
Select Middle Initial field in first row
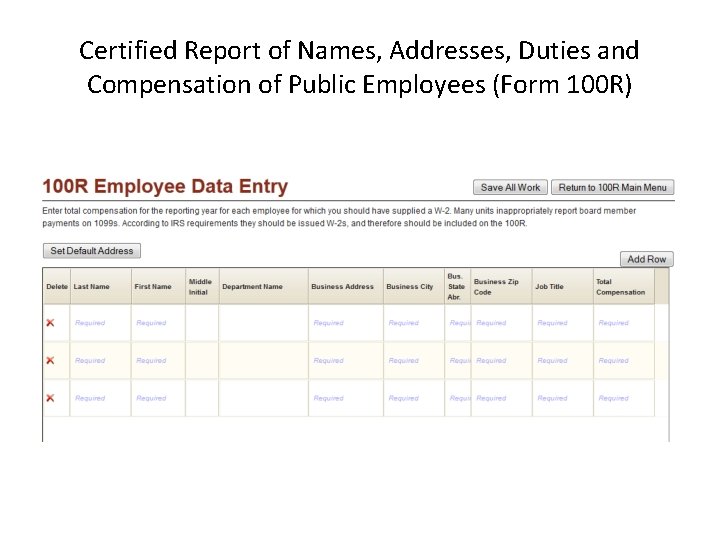tap(202, 323)
